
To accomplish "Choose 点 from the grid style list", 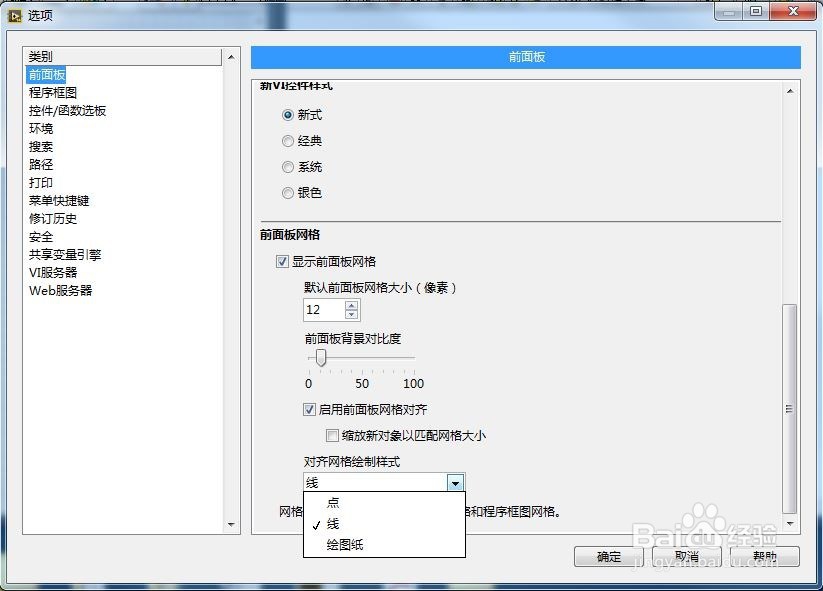I will pyautogui.click(x=384, y=503).
